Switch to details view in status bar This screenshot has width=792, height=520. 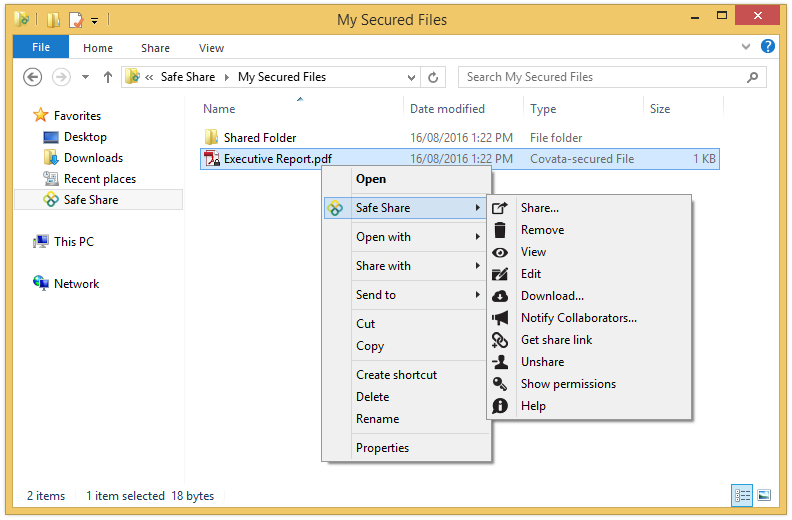[742, 495]
